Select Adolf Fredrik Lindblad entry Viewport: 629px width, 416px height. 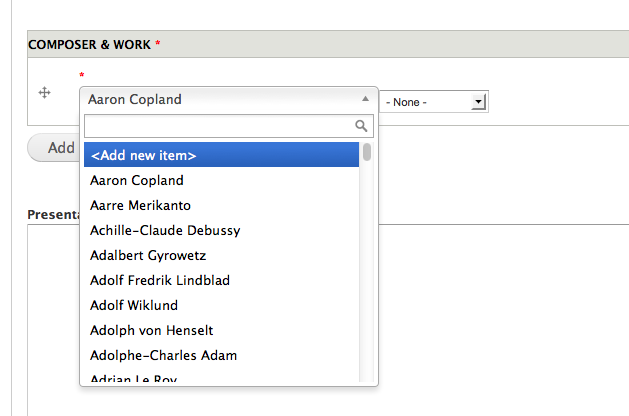160,280
